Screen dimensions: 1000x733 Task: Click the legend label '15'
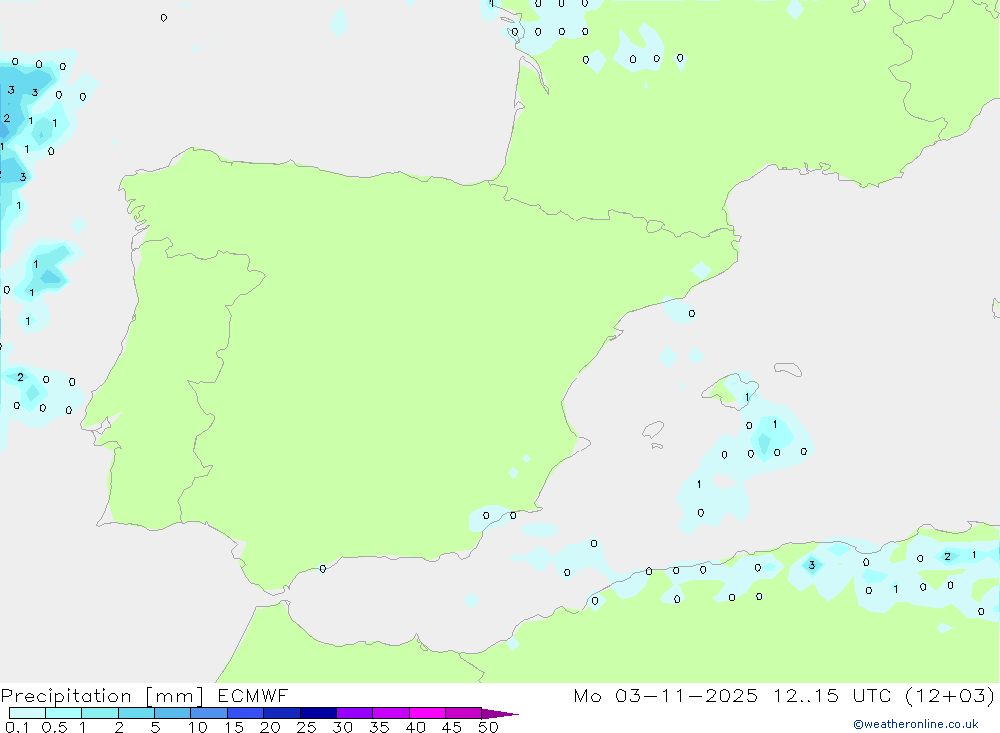click(234, 727)
